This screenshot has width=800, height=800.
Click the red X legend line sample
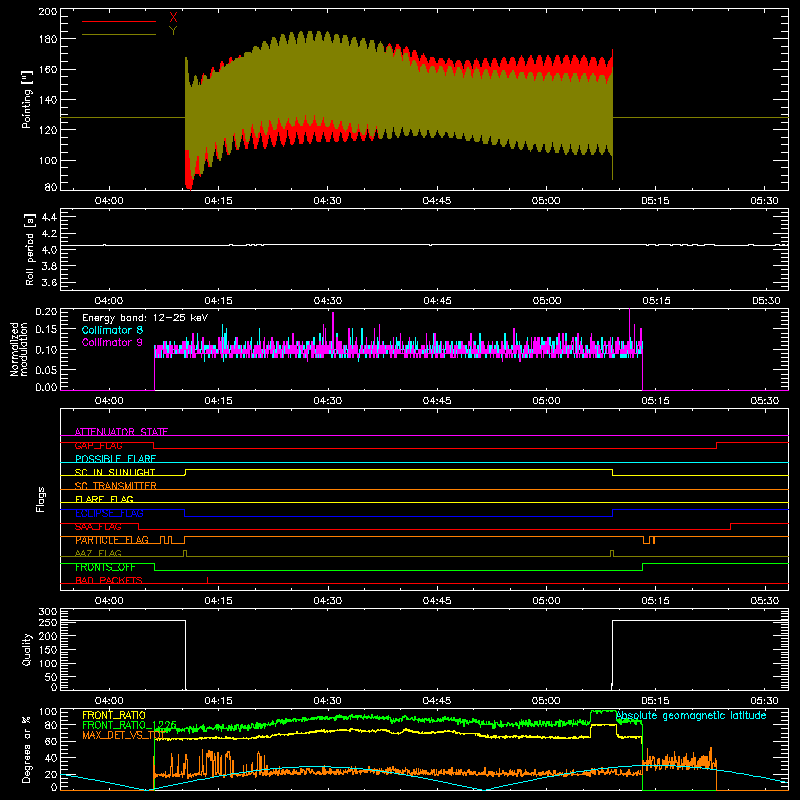119,21
